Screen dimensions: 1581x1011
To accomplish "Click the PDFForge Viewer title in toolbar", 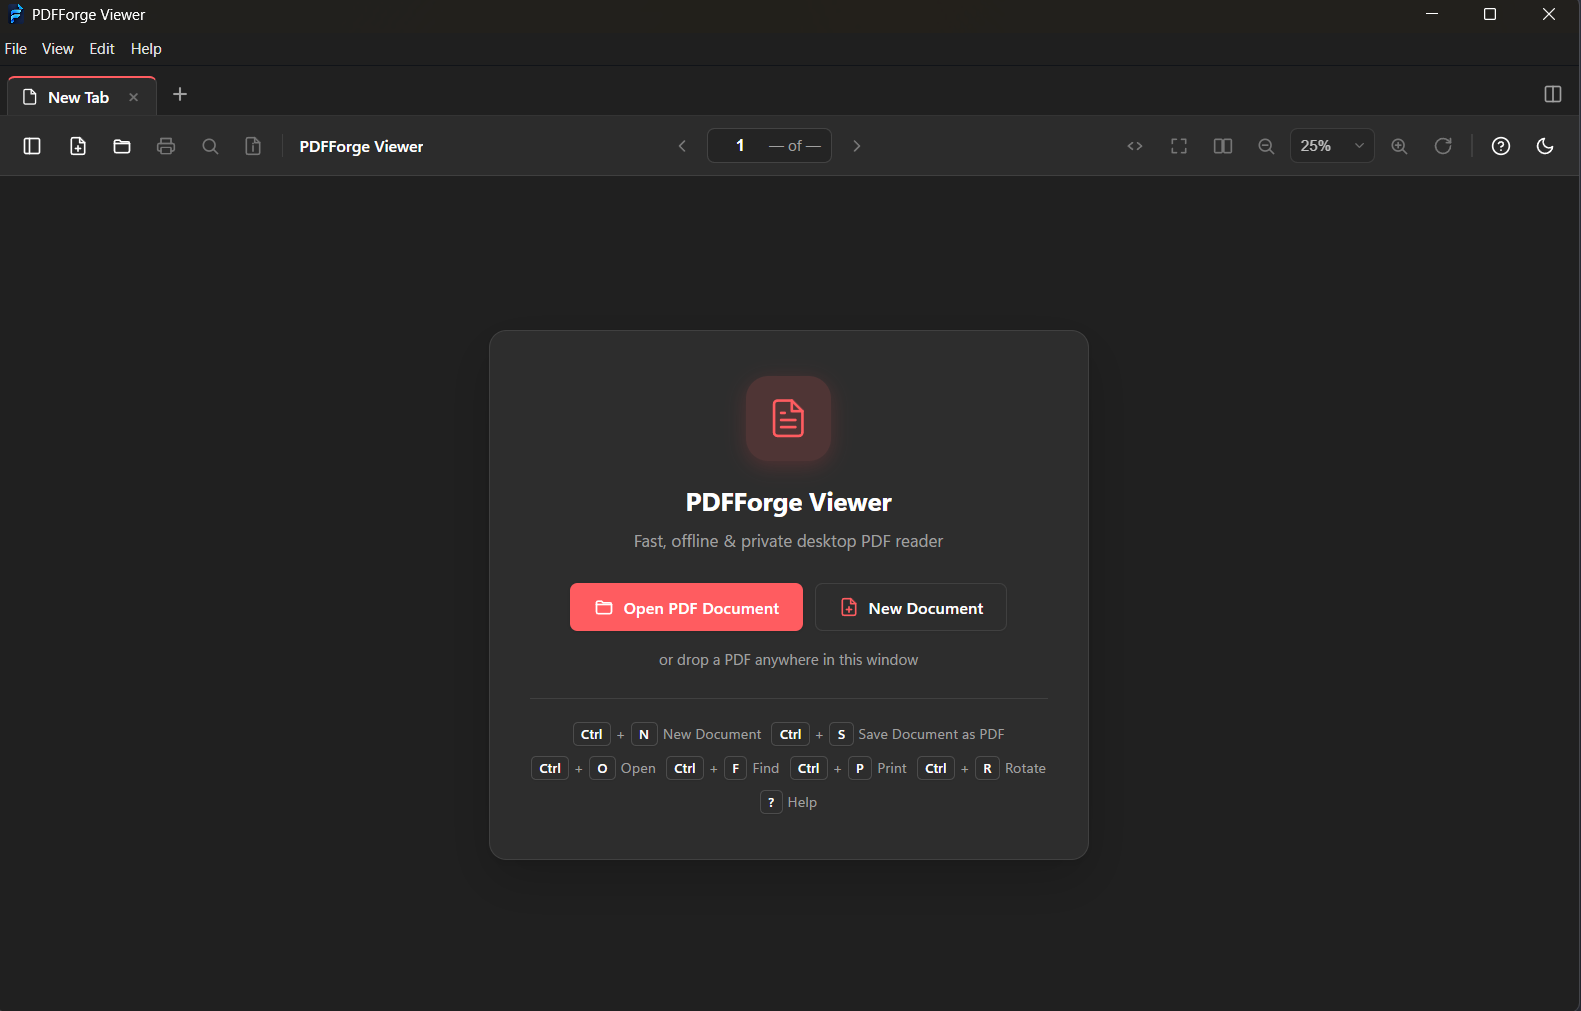I will tap(361, 146).
